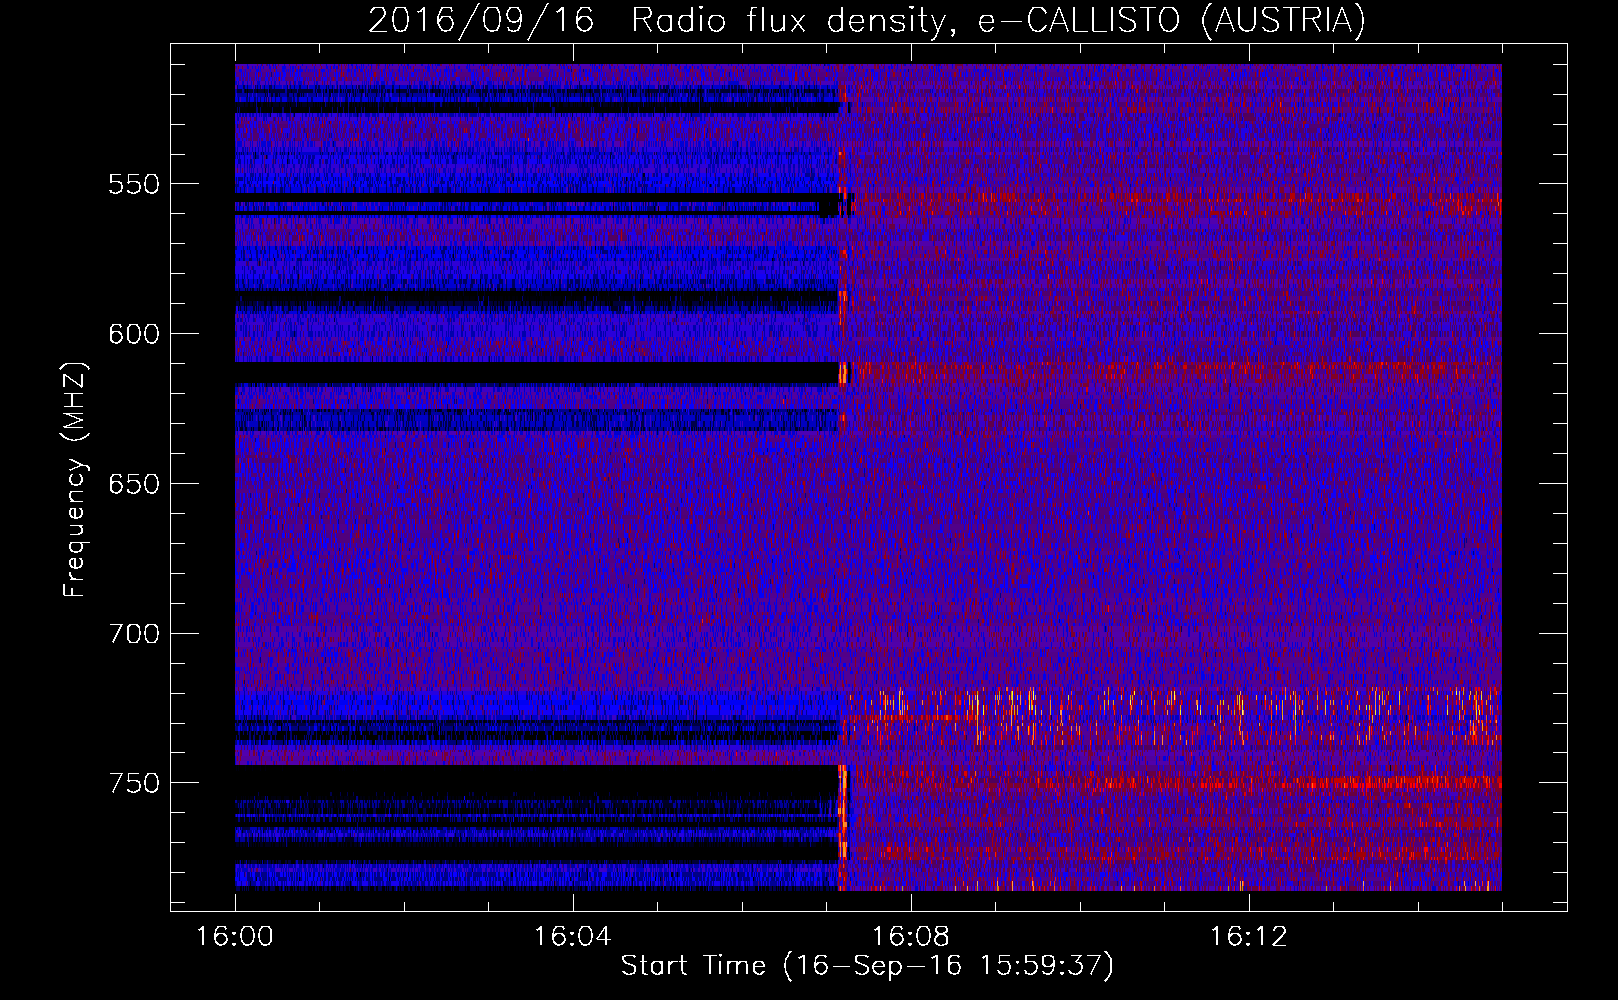1618x1000 pixels.
Task: Click the 650 frequency tick label
Action: [133, 484]
